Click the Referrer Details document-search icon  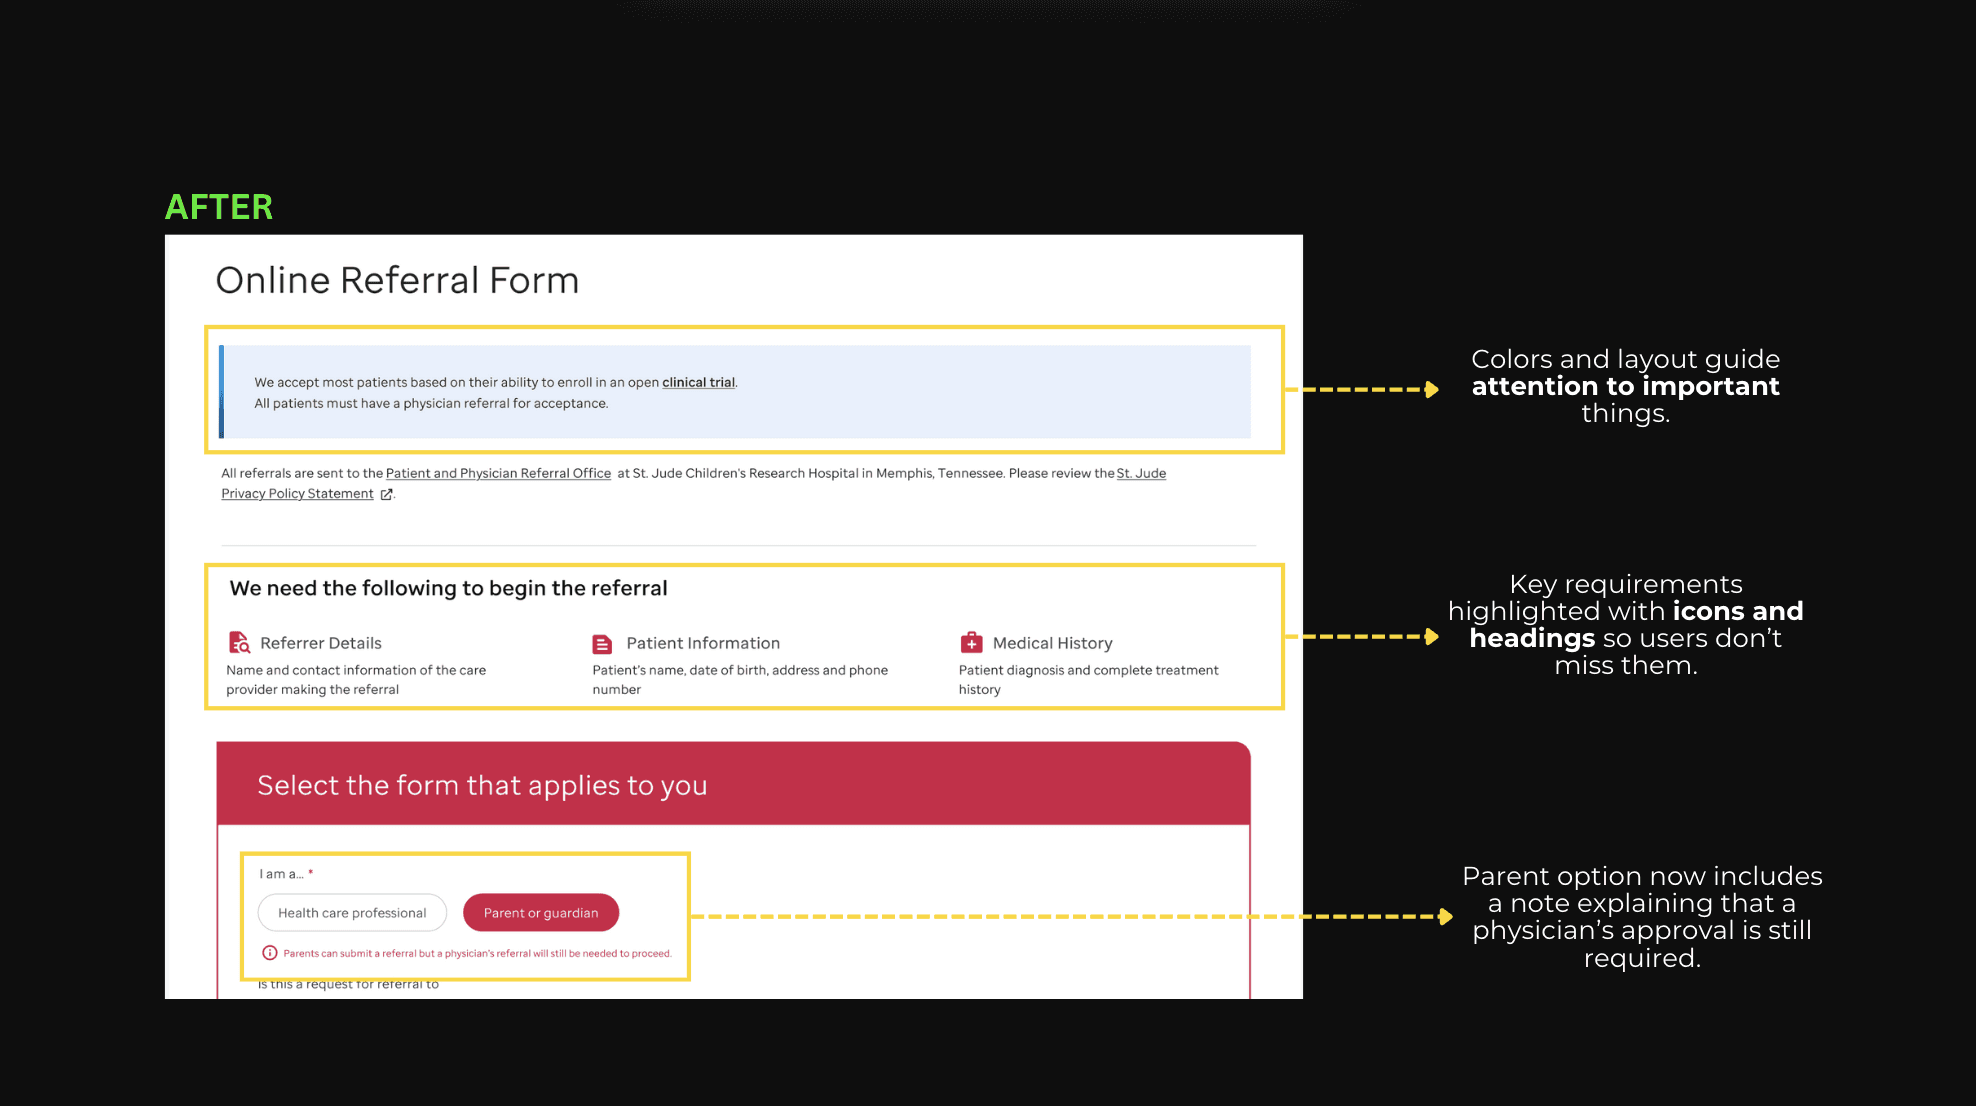coord(239,642)
